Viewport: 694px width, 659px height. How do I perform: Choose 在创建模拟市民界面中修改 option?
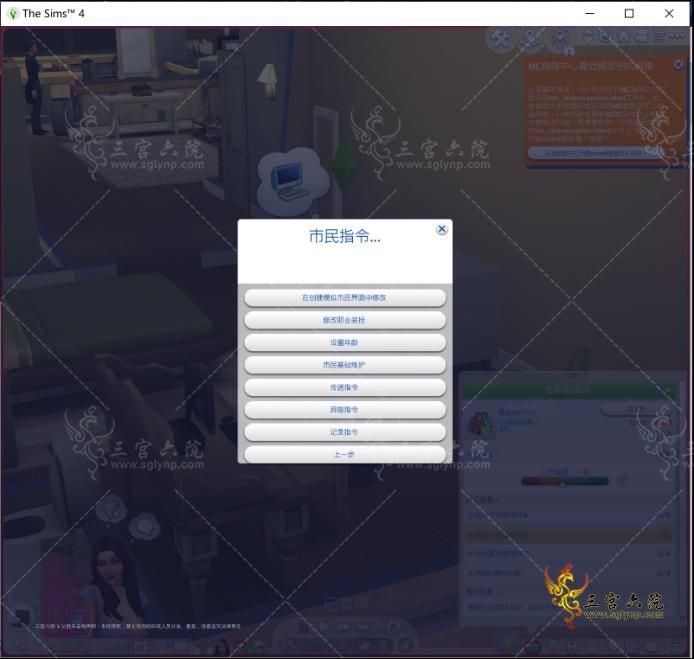tap(345, 298)
